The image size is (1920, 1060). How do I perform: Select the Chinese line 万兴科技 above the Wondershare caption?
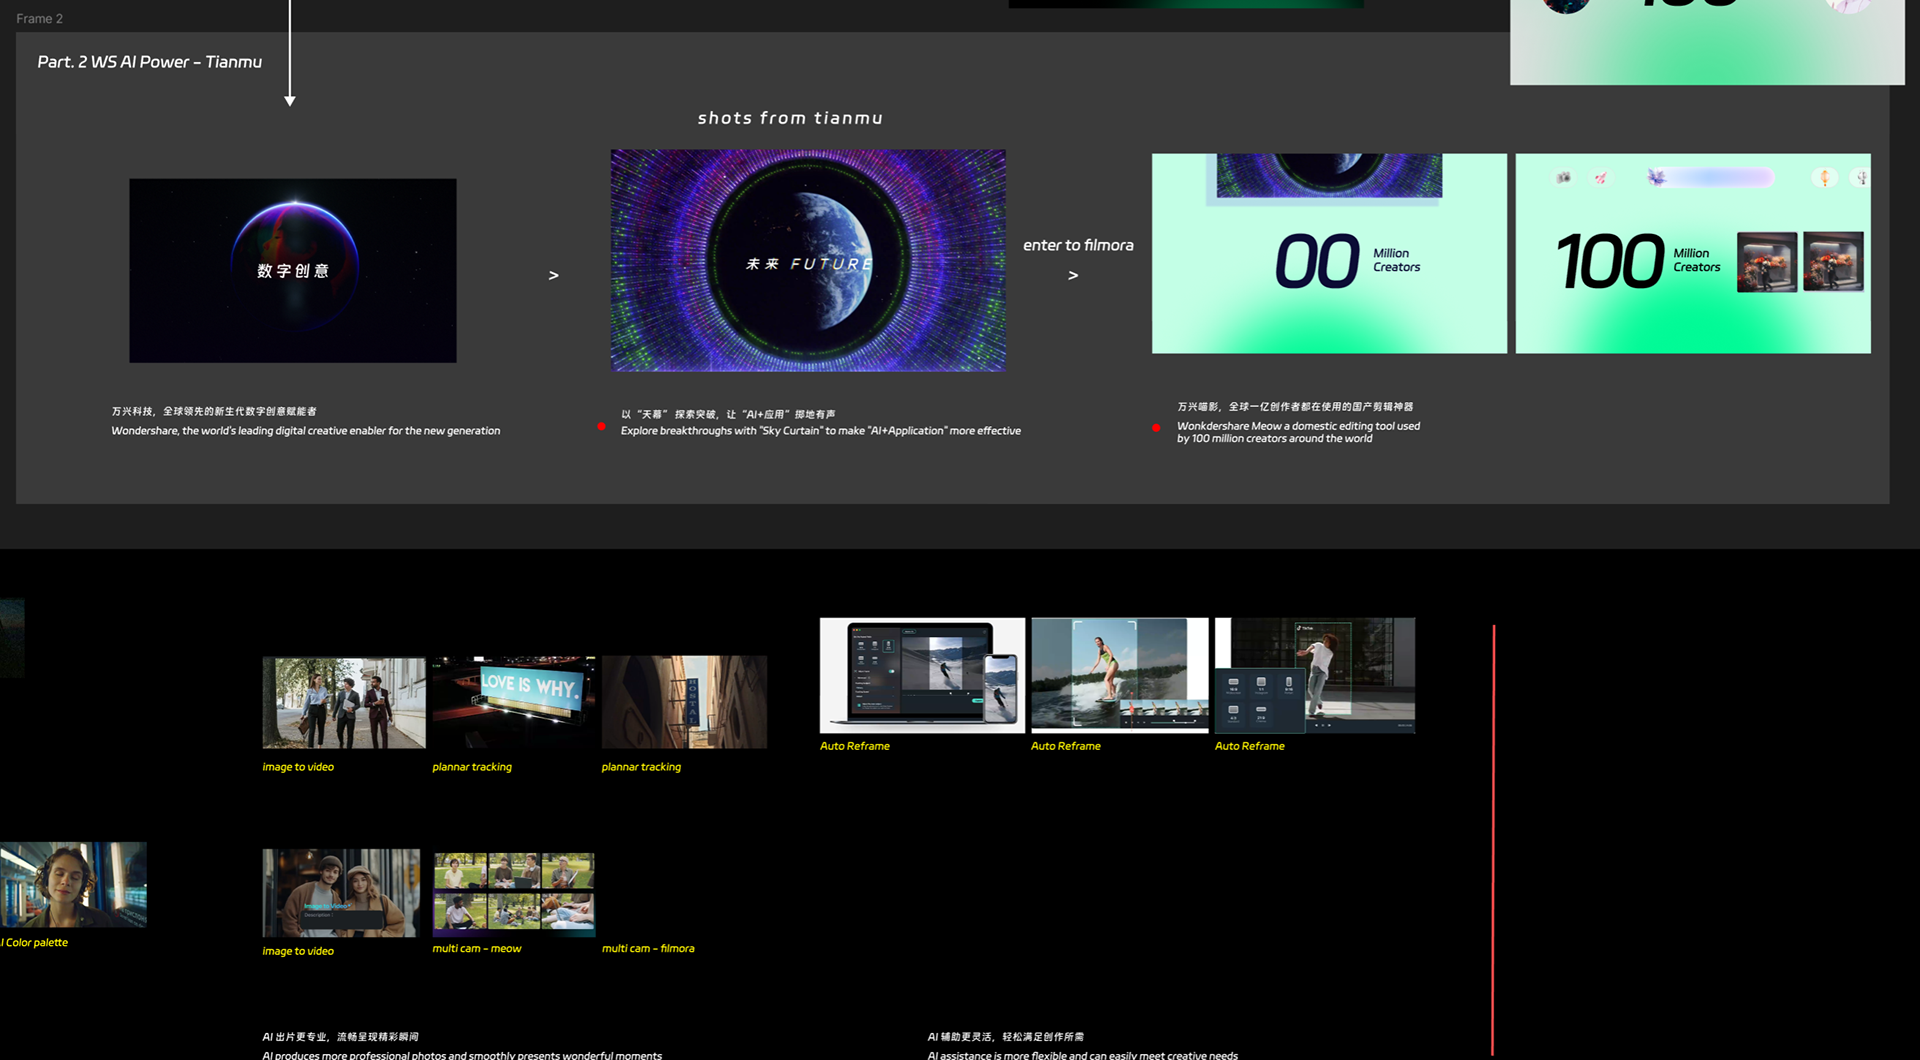tap(214, 411)
